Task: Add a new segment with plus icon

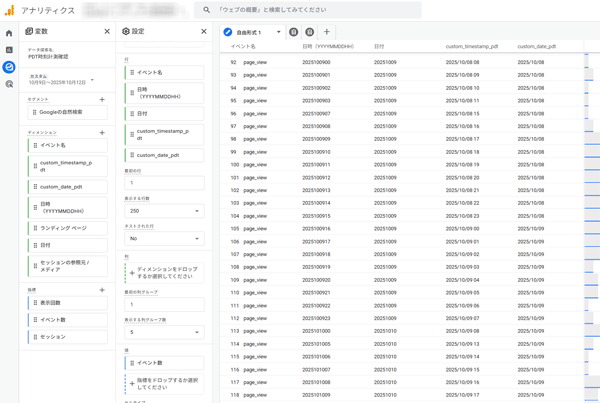Action: (x=102, y=100)
